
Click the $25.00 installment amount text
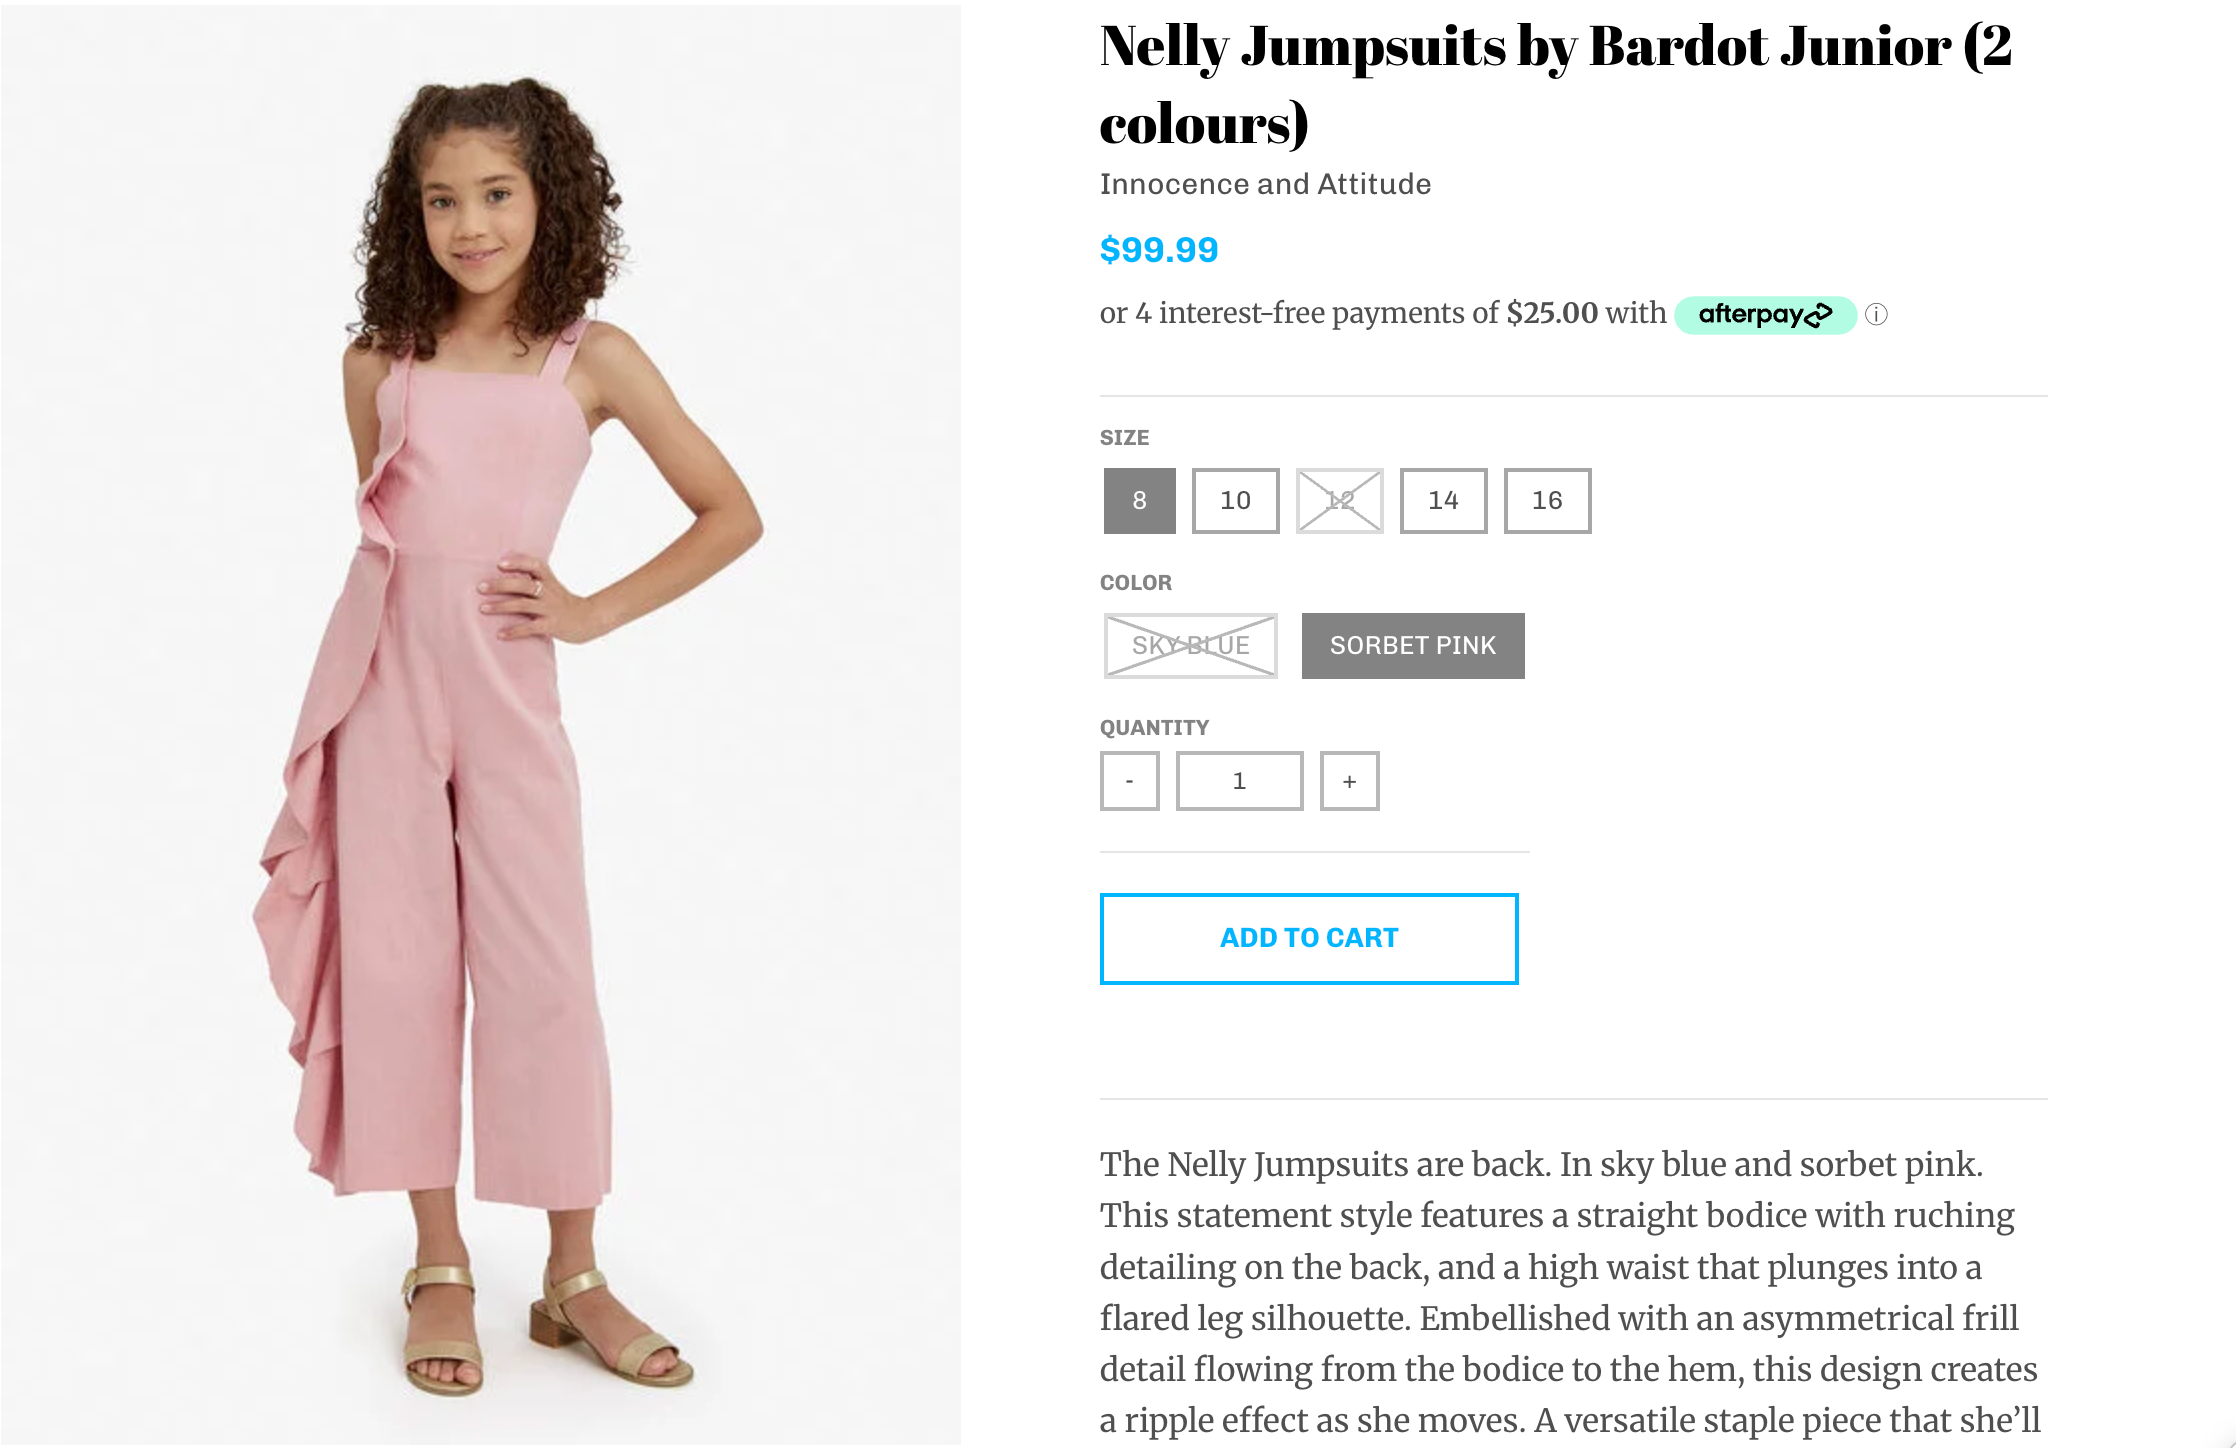(1552, 314)
